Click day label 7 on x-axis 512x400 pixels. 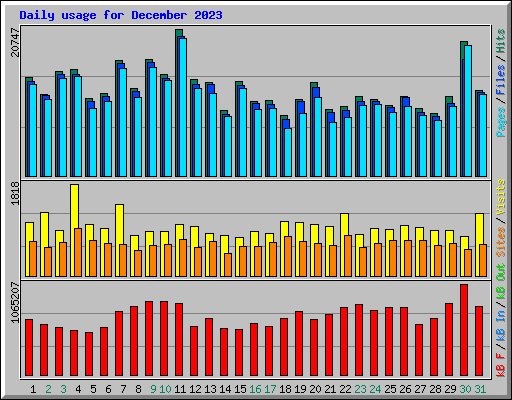pos(123,389)
